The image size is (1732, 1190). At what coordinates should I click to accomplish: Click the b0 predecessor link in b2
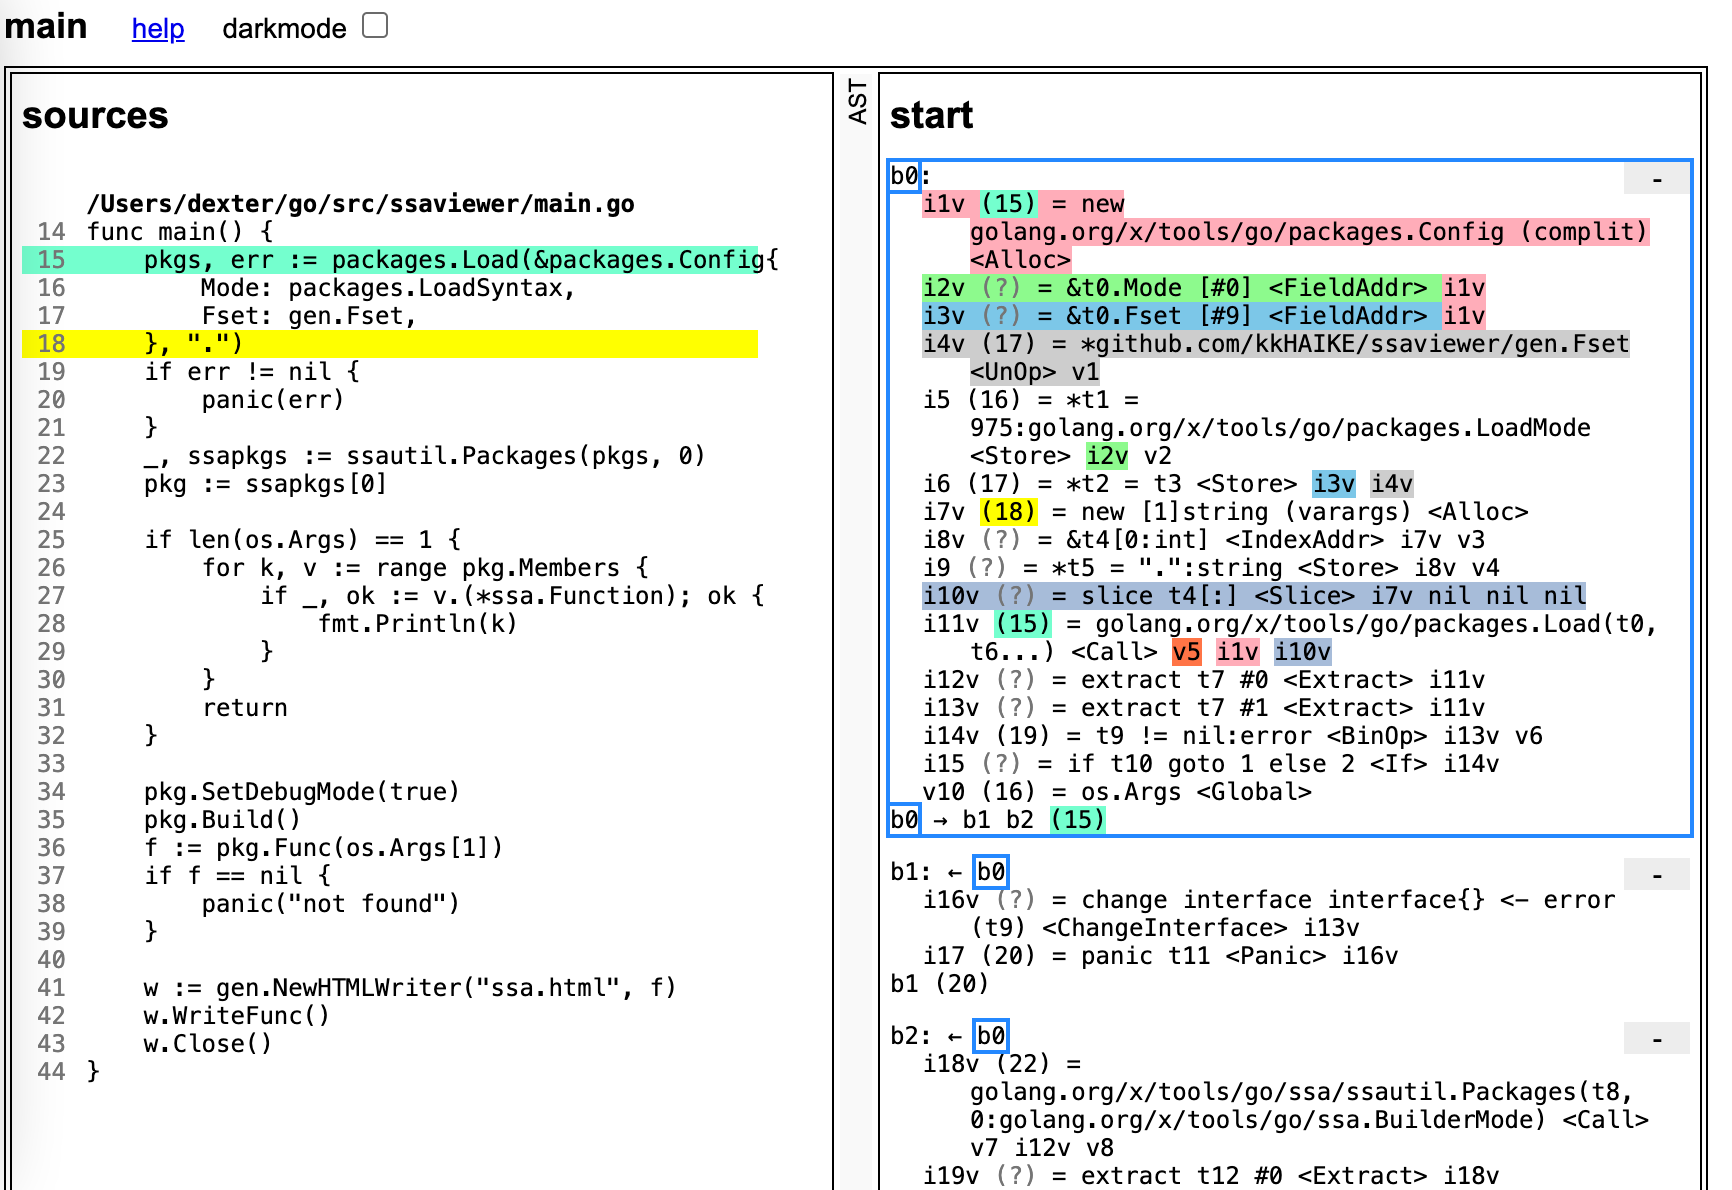coord(991,1036)
